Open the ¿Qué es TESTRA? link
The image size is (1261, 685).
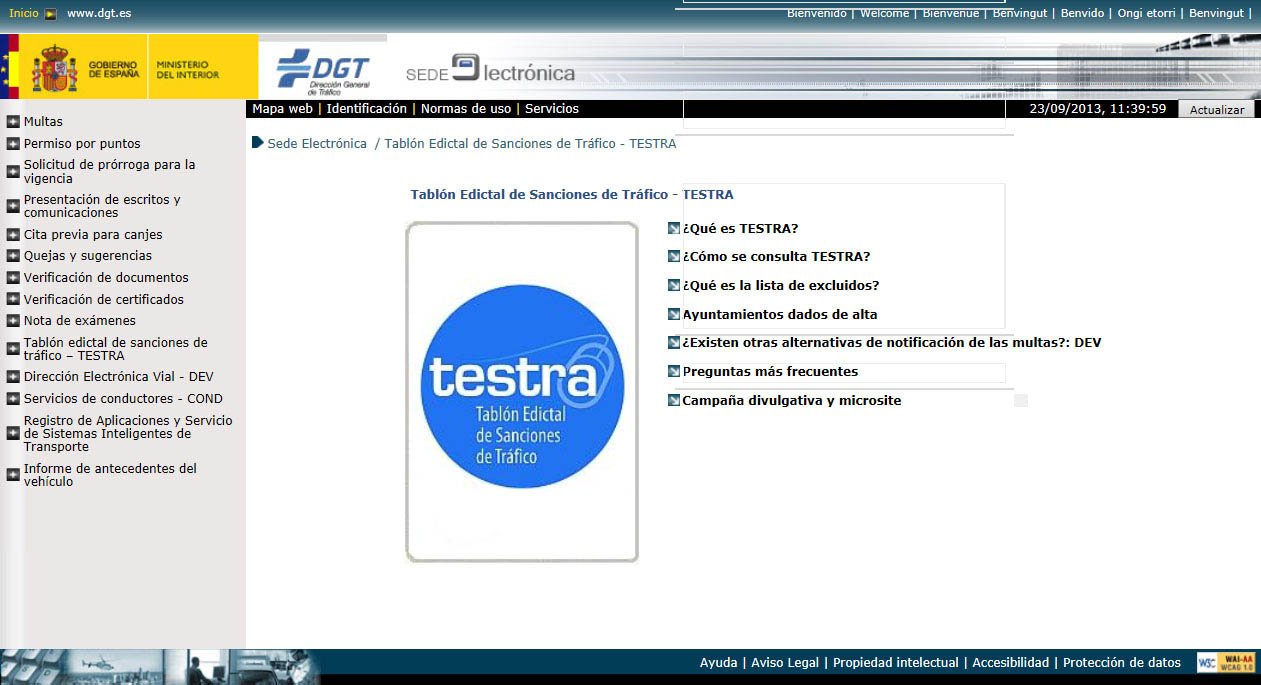pos(740,229)
